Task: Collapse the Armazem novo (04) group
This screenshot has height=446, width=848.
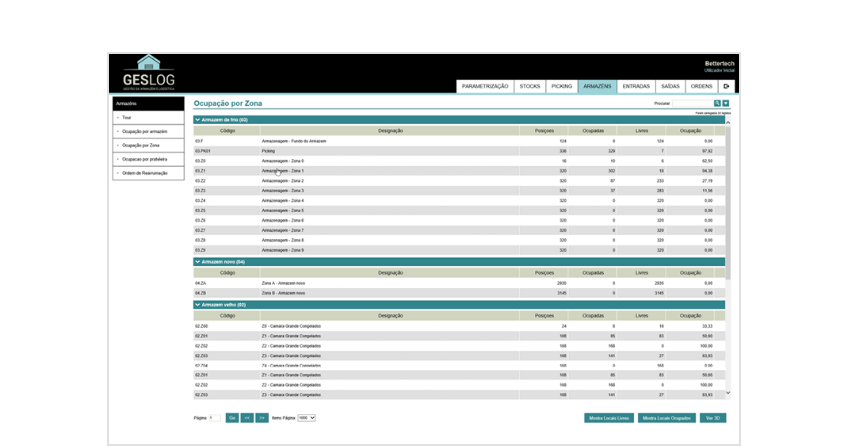Action: pos(198,262)
